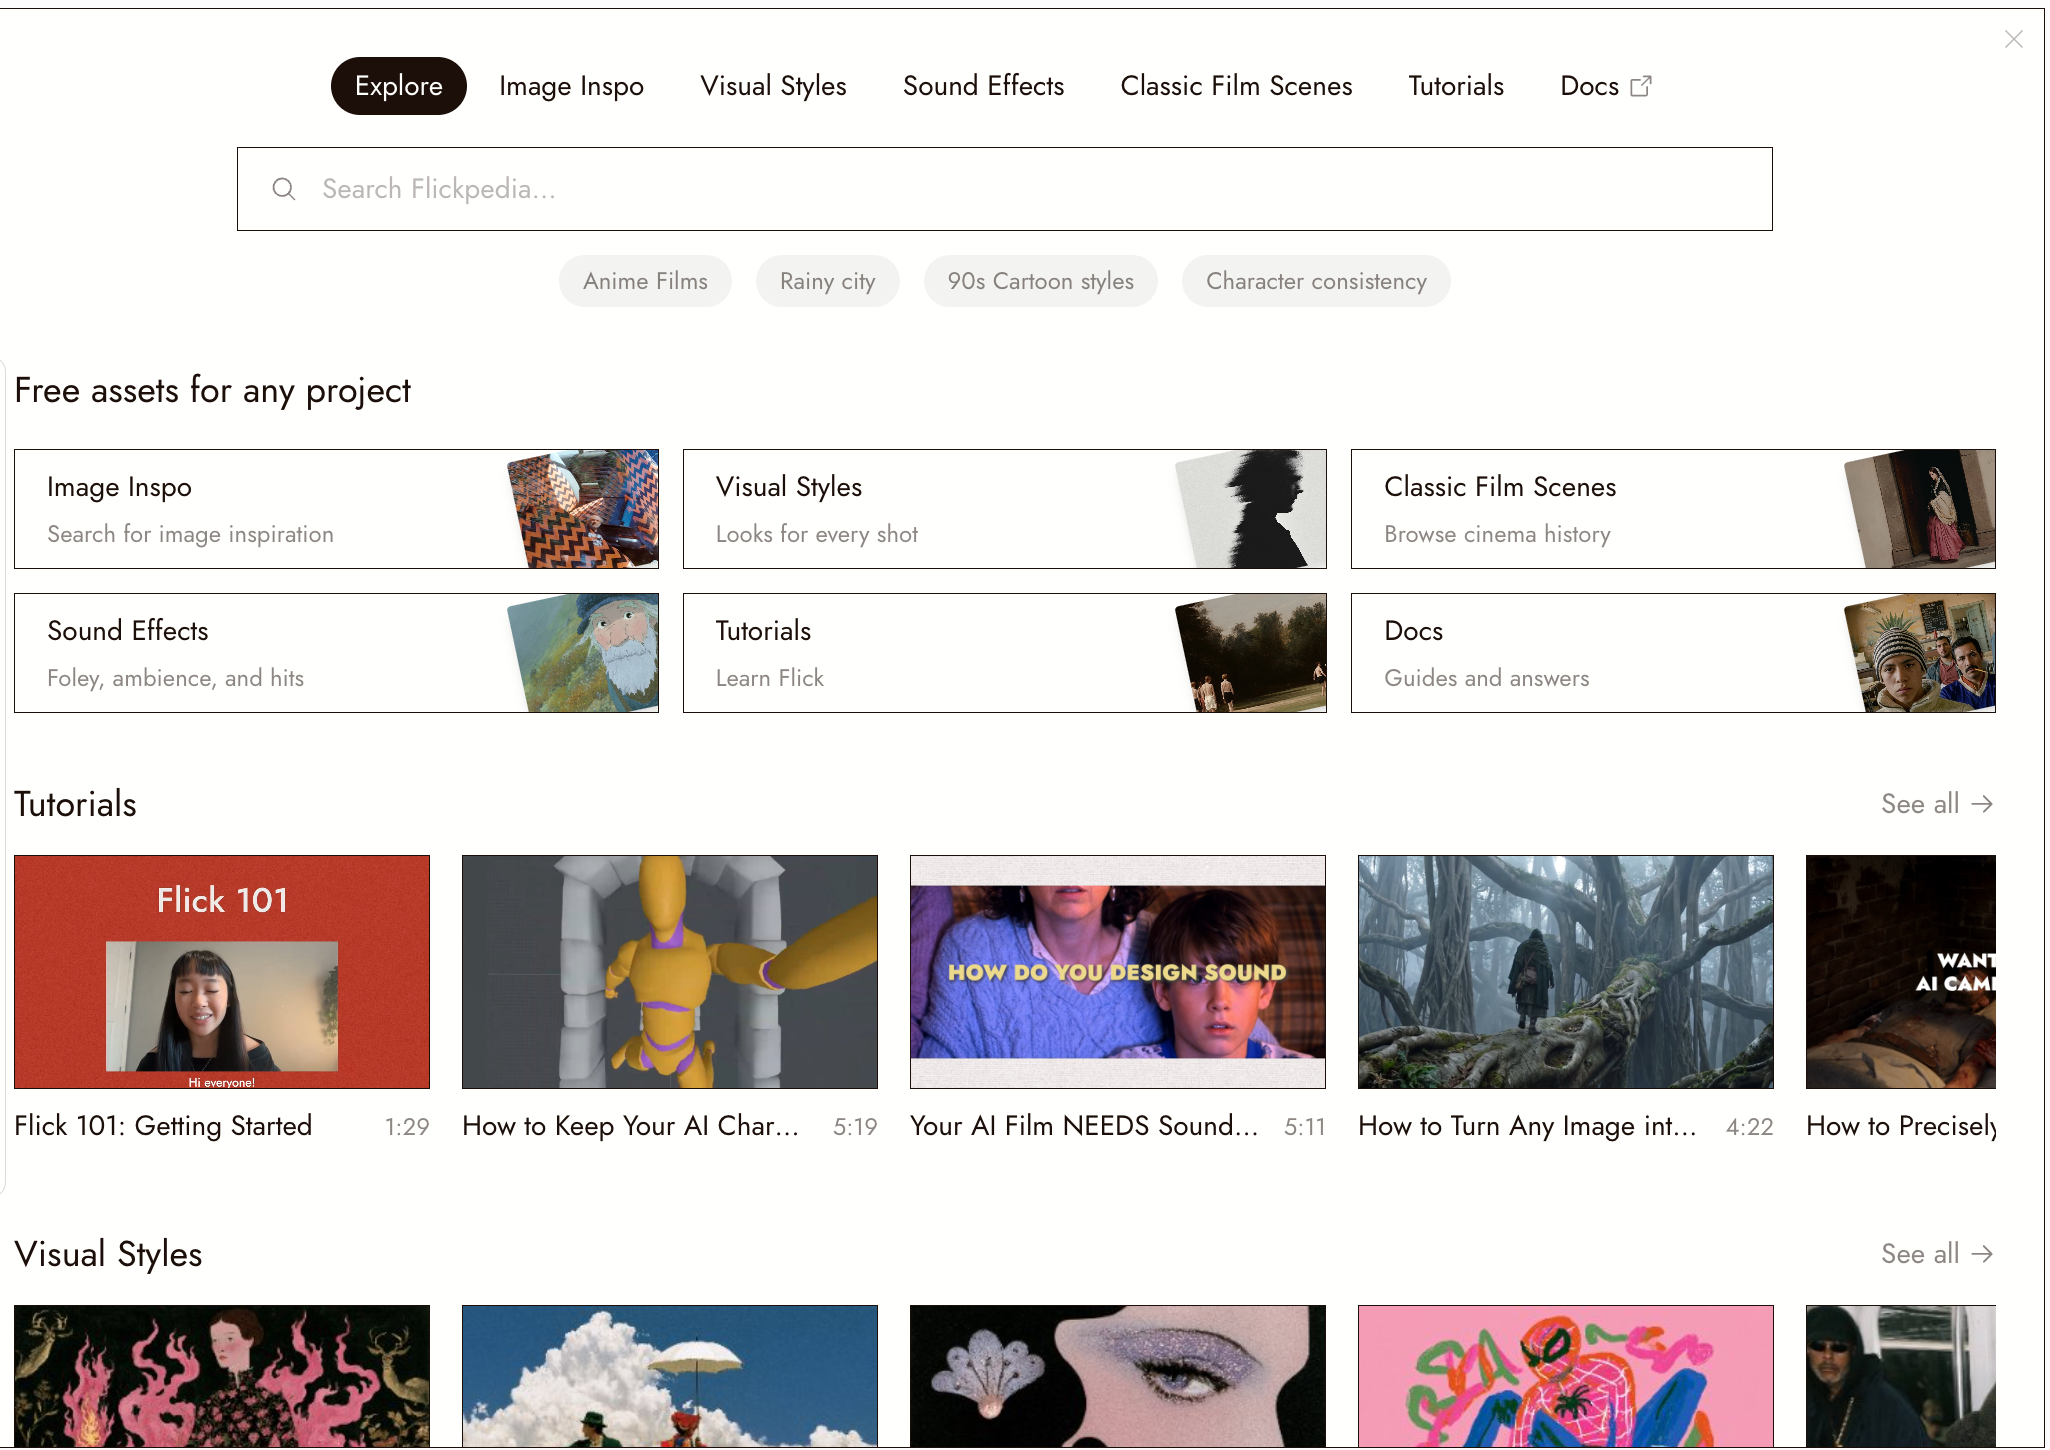Image resolution: width=2050 pixels, height=1450 pixels.
Task: Click 'Your AI Film NEEDS Sound…' title
Action: 1084,1126
